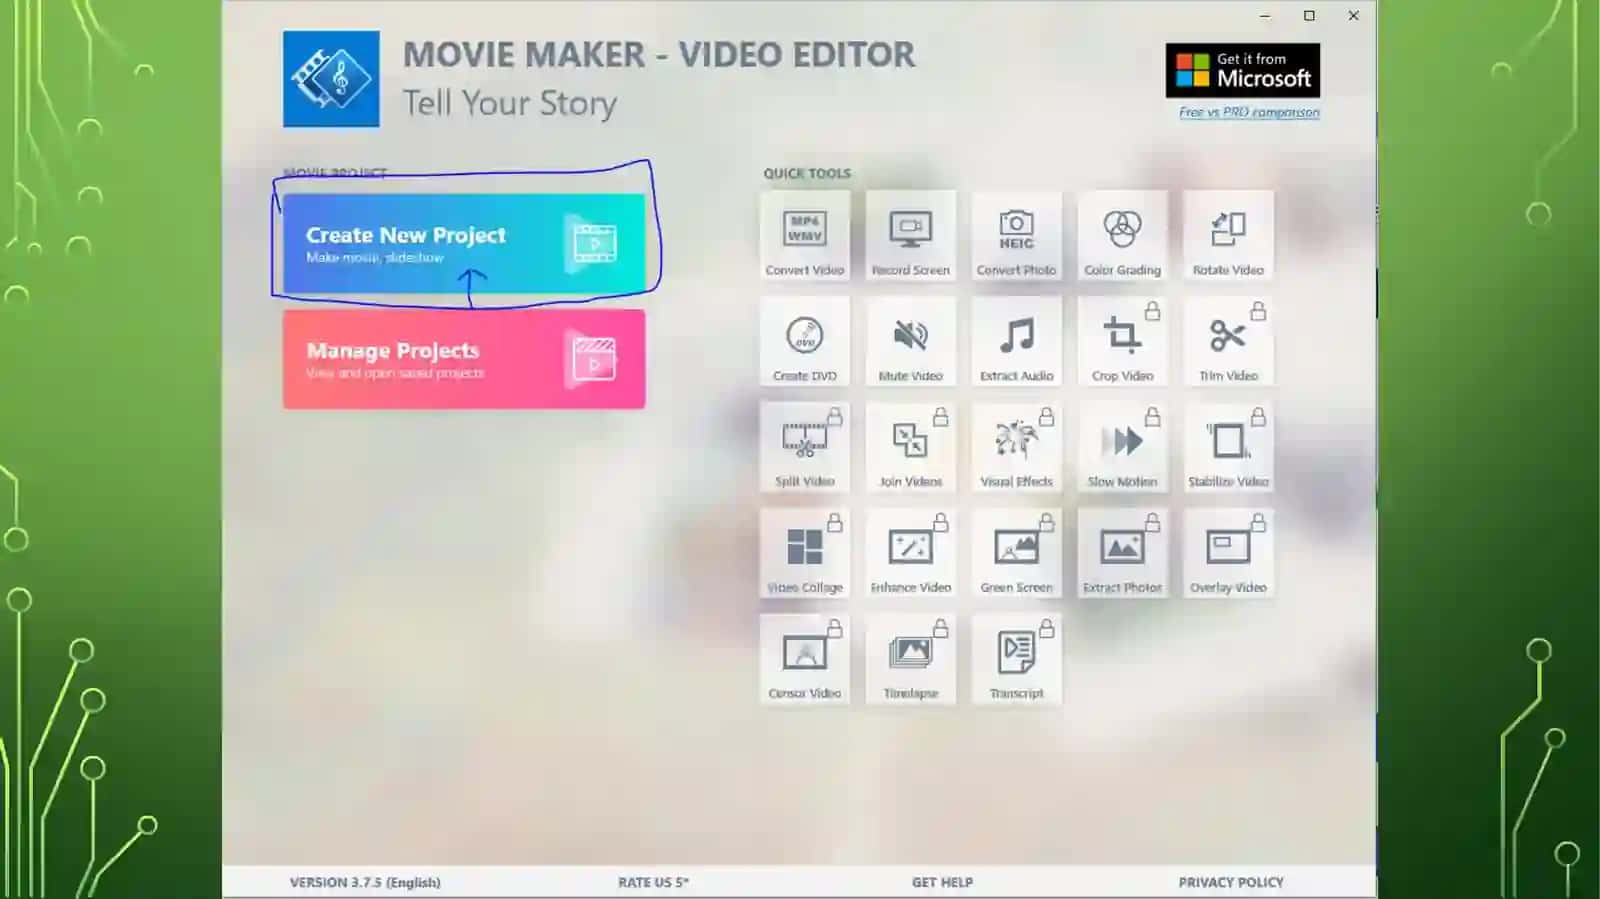Launch the Slow Motion tool
The height and width of the screenshot is (899, 1600).
1123,447
